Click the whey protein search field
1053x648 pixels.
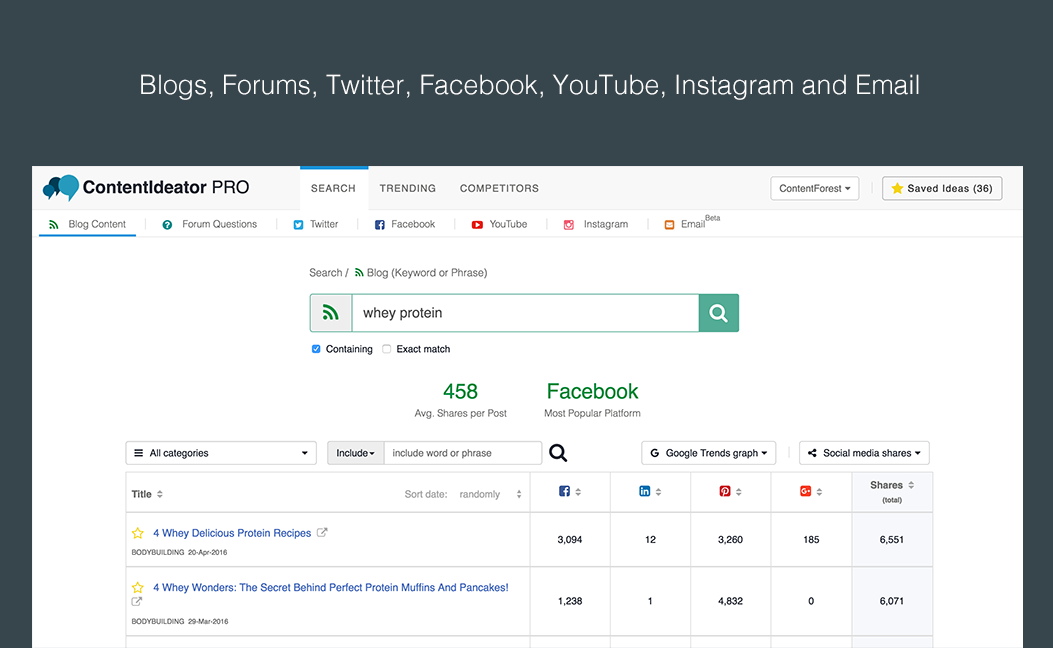525,313
